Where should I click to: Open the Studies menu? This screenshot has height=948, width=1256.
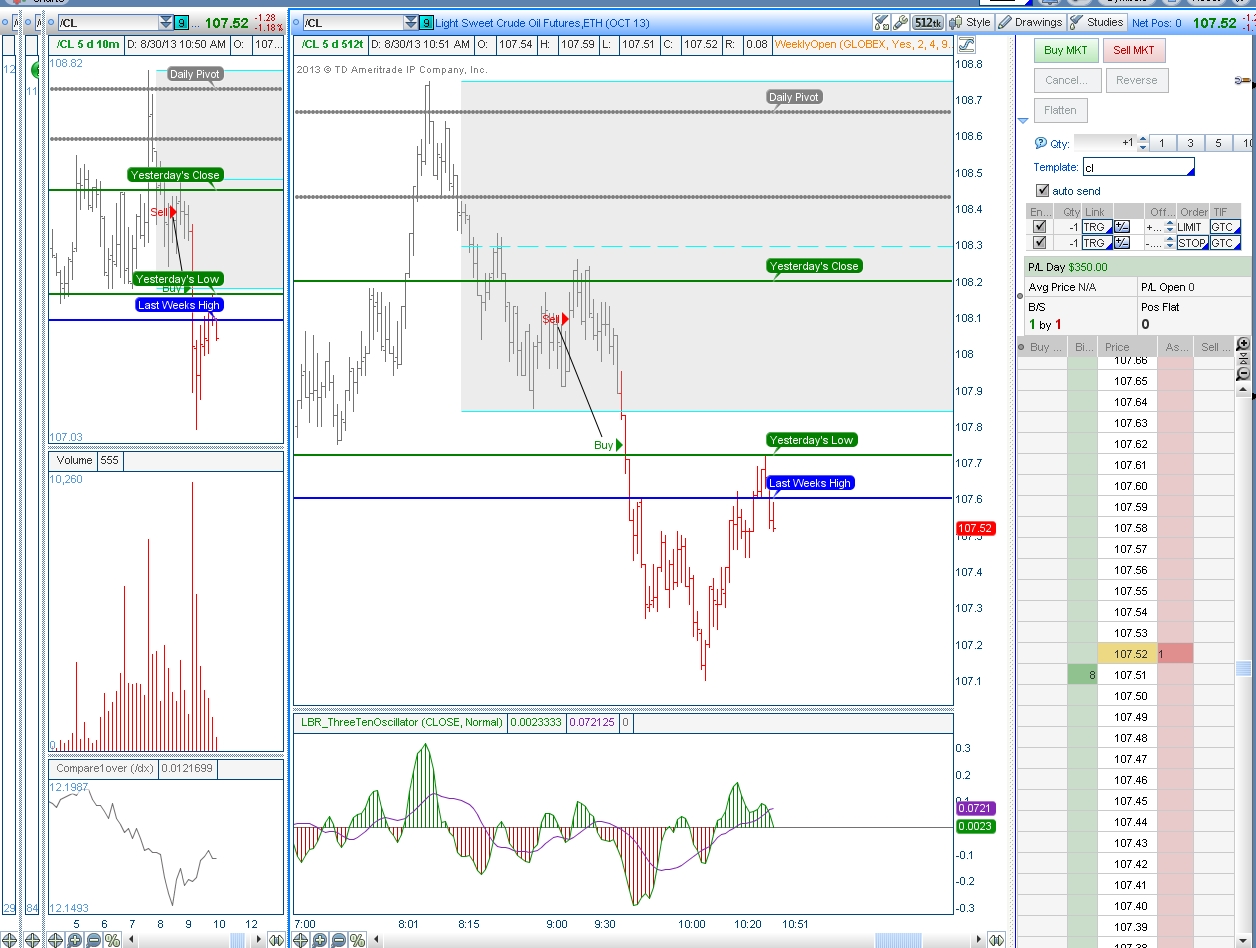(1097, 22)
